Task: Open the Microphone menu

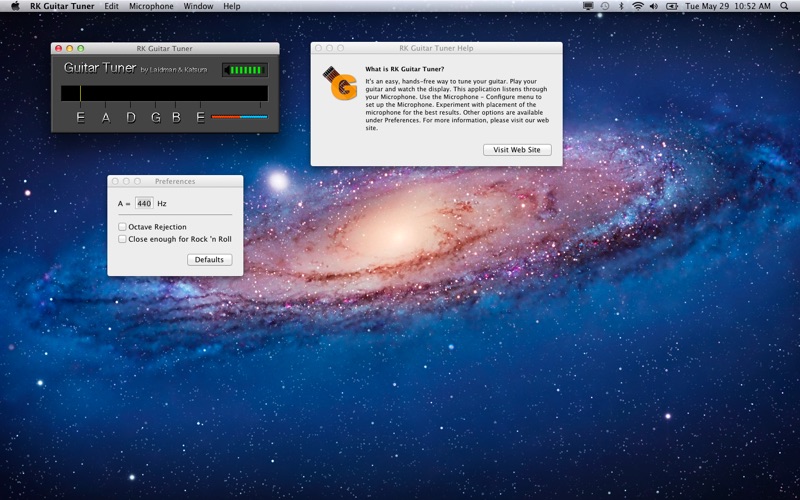Action: point(151,6)
